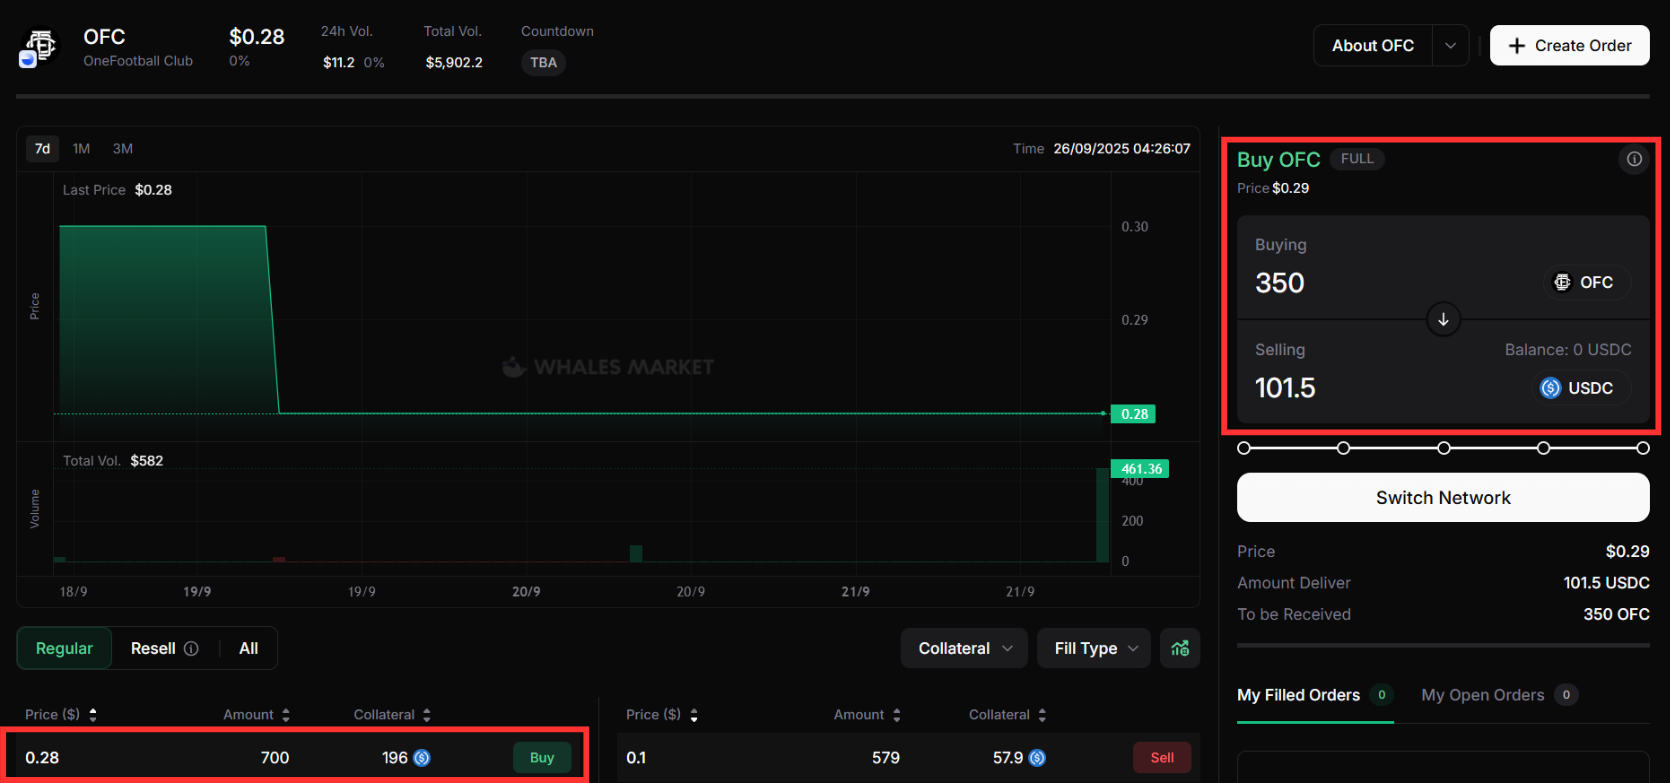Click the USDC token chip in Selling field

click(1580, 388)
